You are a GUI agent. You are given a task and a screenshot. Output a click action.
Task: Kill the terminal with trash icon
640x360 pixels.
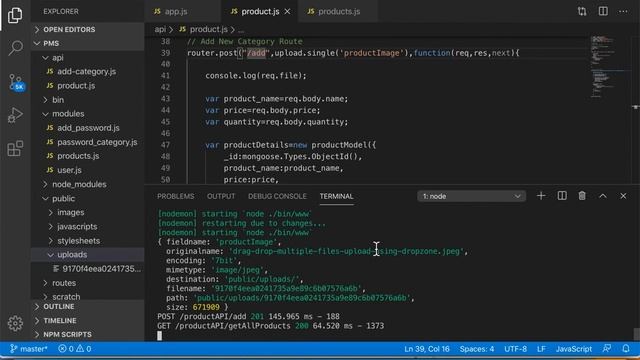pyautogui.click(x=582, y=196)
